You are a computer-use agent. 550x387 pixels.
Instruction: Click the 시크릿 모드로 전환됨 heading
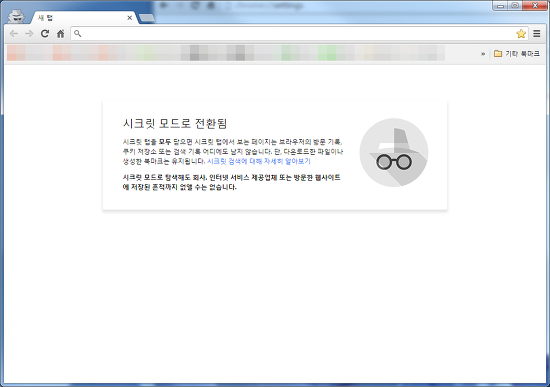[x=175, y=124]
